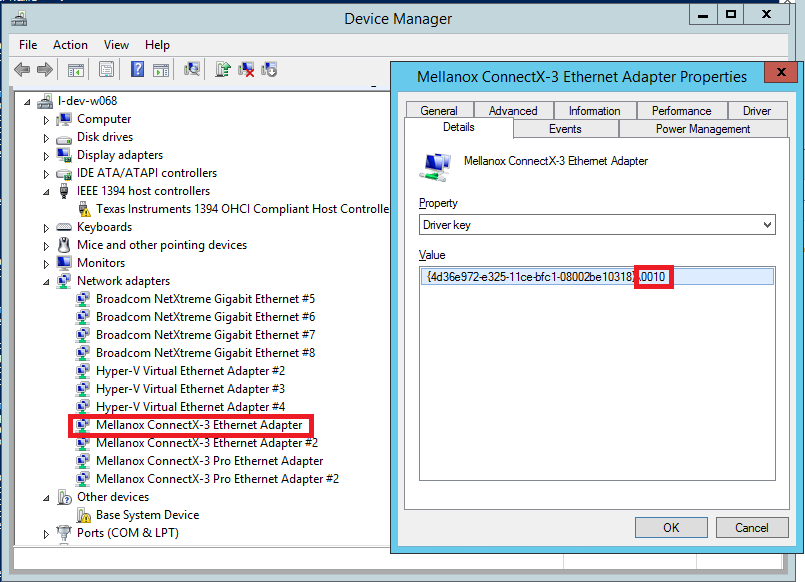805x582 pixels.
Task: Open the Action menu
Action: point(70,45)
